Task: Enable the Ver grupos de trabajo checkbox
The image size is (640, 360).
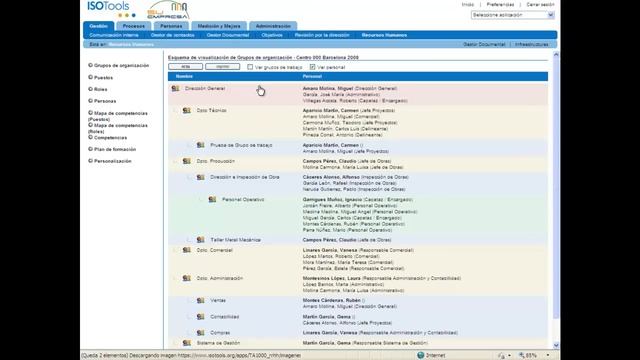Action: (250, 67)
